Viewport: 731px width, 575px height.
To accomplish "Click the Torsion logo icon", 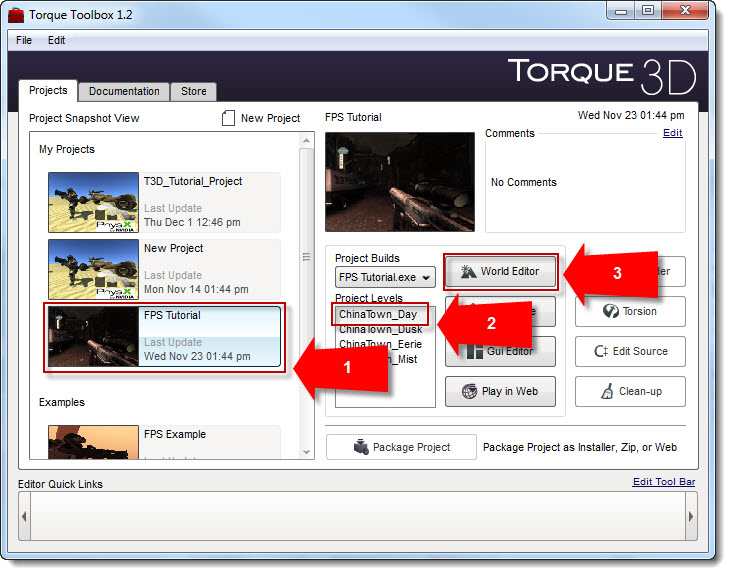I will point(611,311).
